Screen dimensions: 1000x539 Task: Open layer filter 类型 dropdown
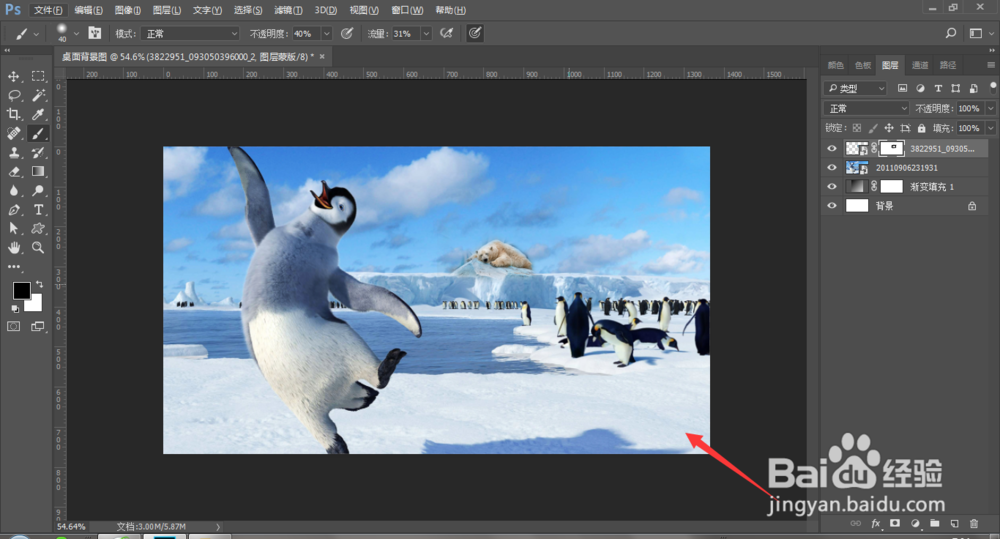856,88
